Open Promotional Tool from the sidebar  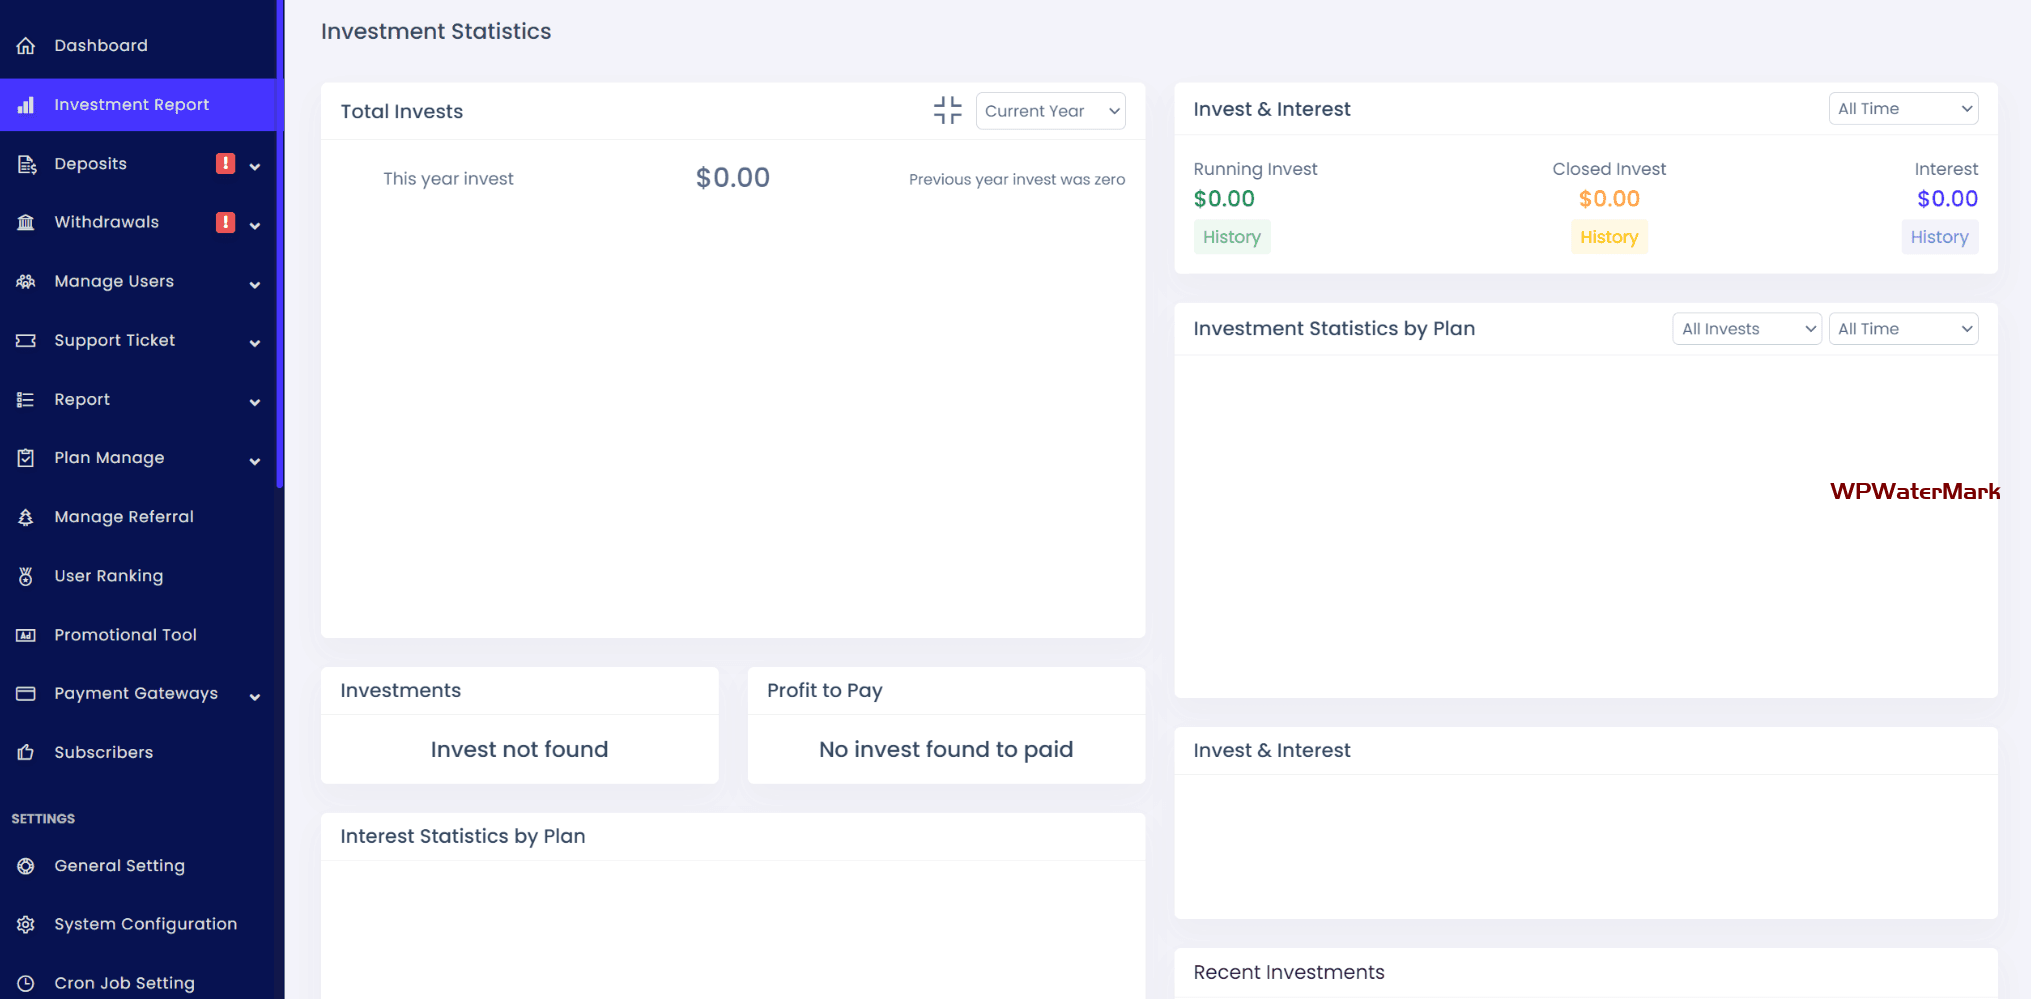[125, 635]
